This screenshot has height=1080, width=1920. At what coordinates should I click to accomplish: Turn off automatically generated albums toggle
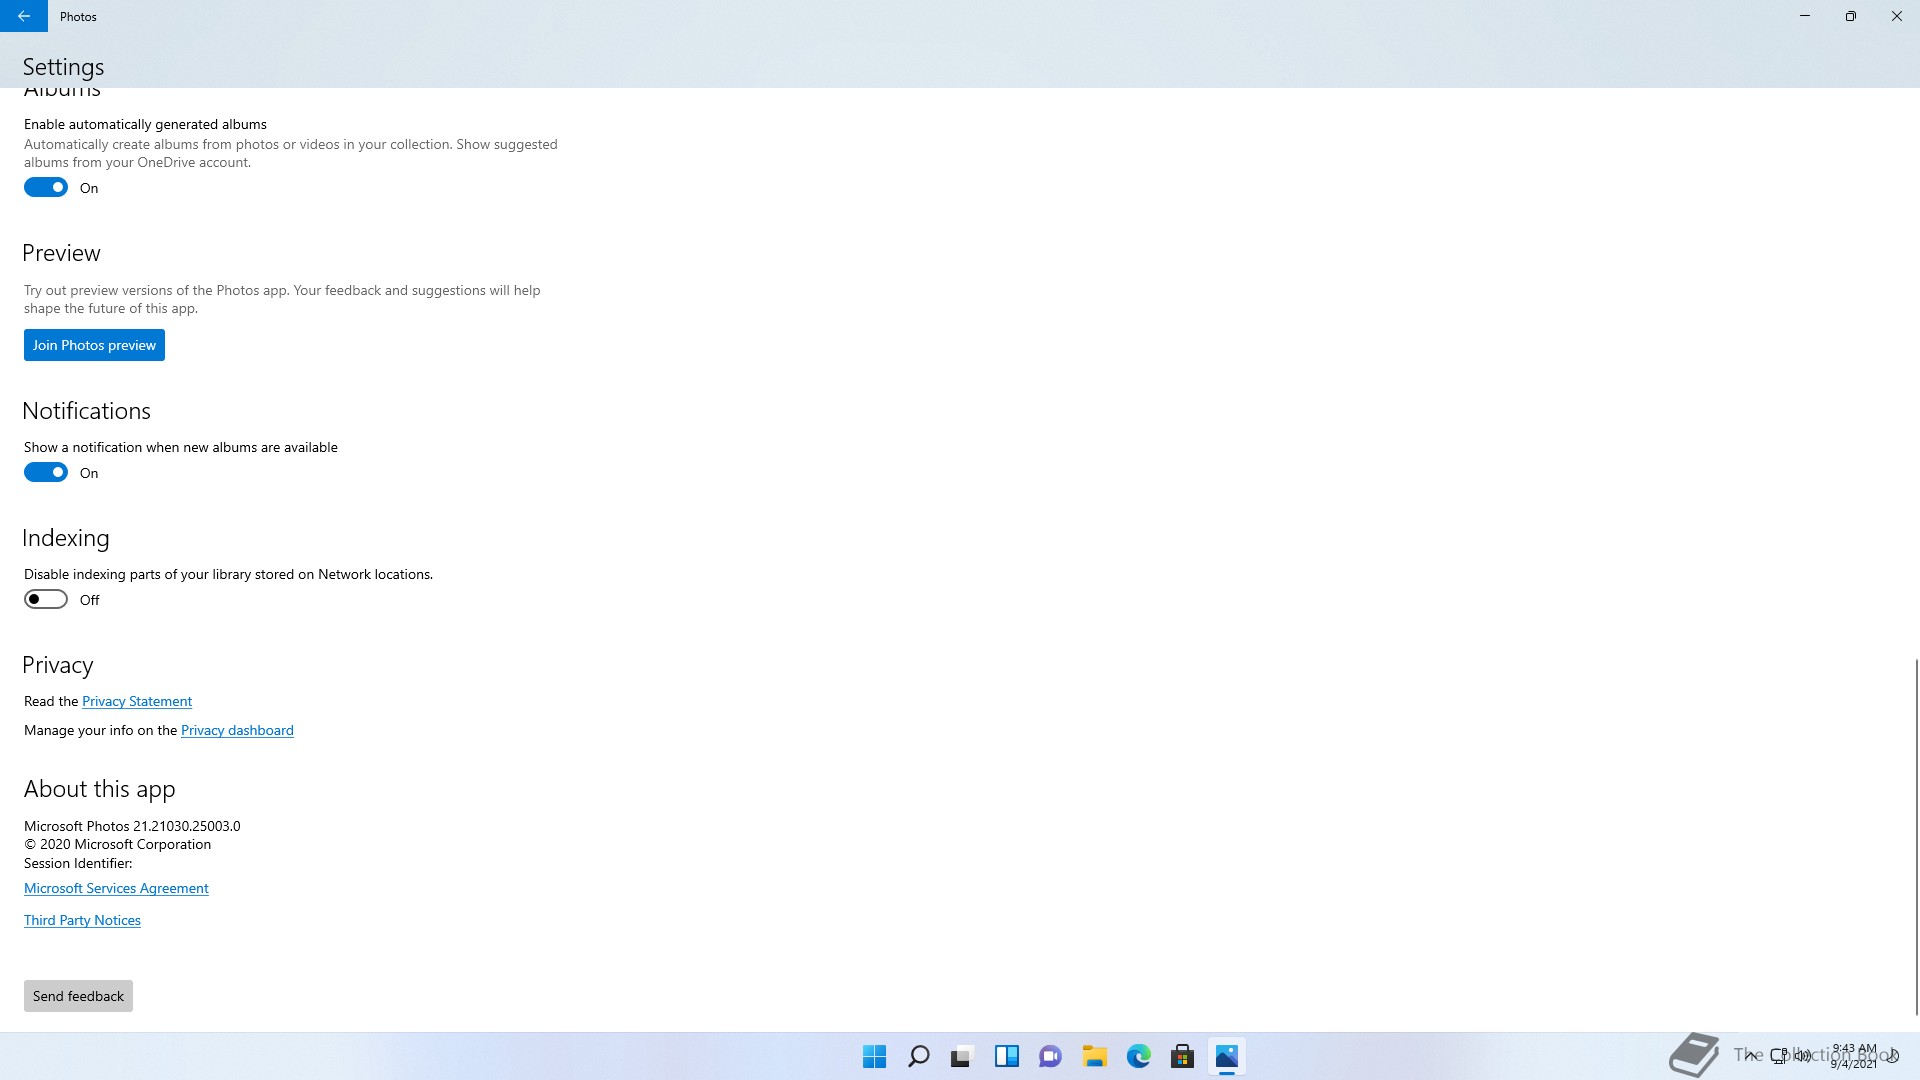click(46, 188)
